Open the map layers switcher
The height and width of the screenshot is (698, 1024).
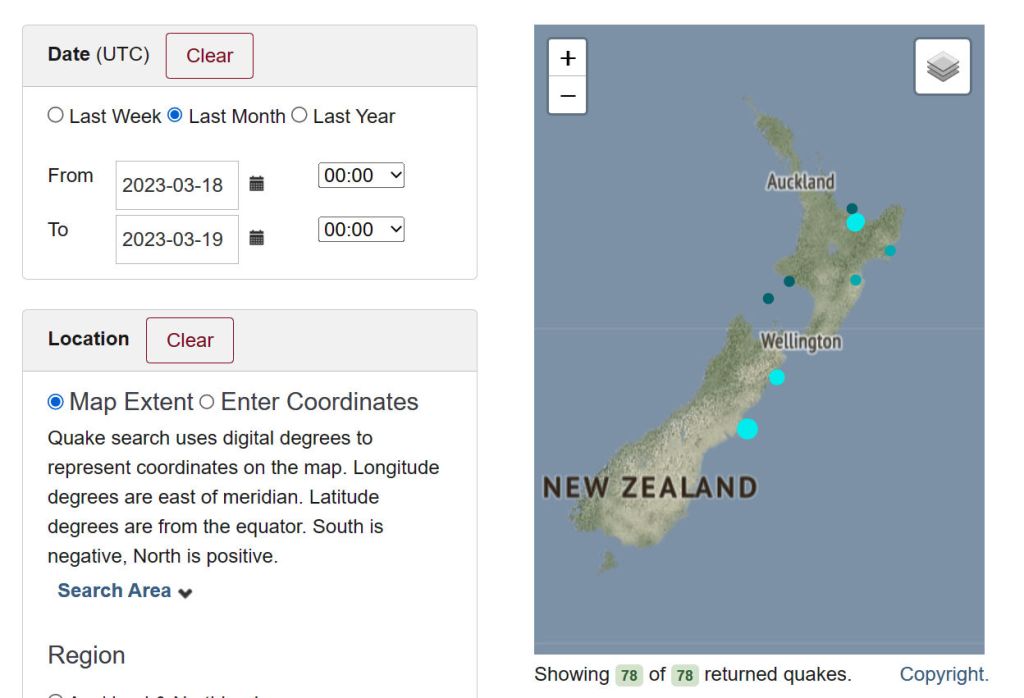pyautogui.click(x=942, y=67)
